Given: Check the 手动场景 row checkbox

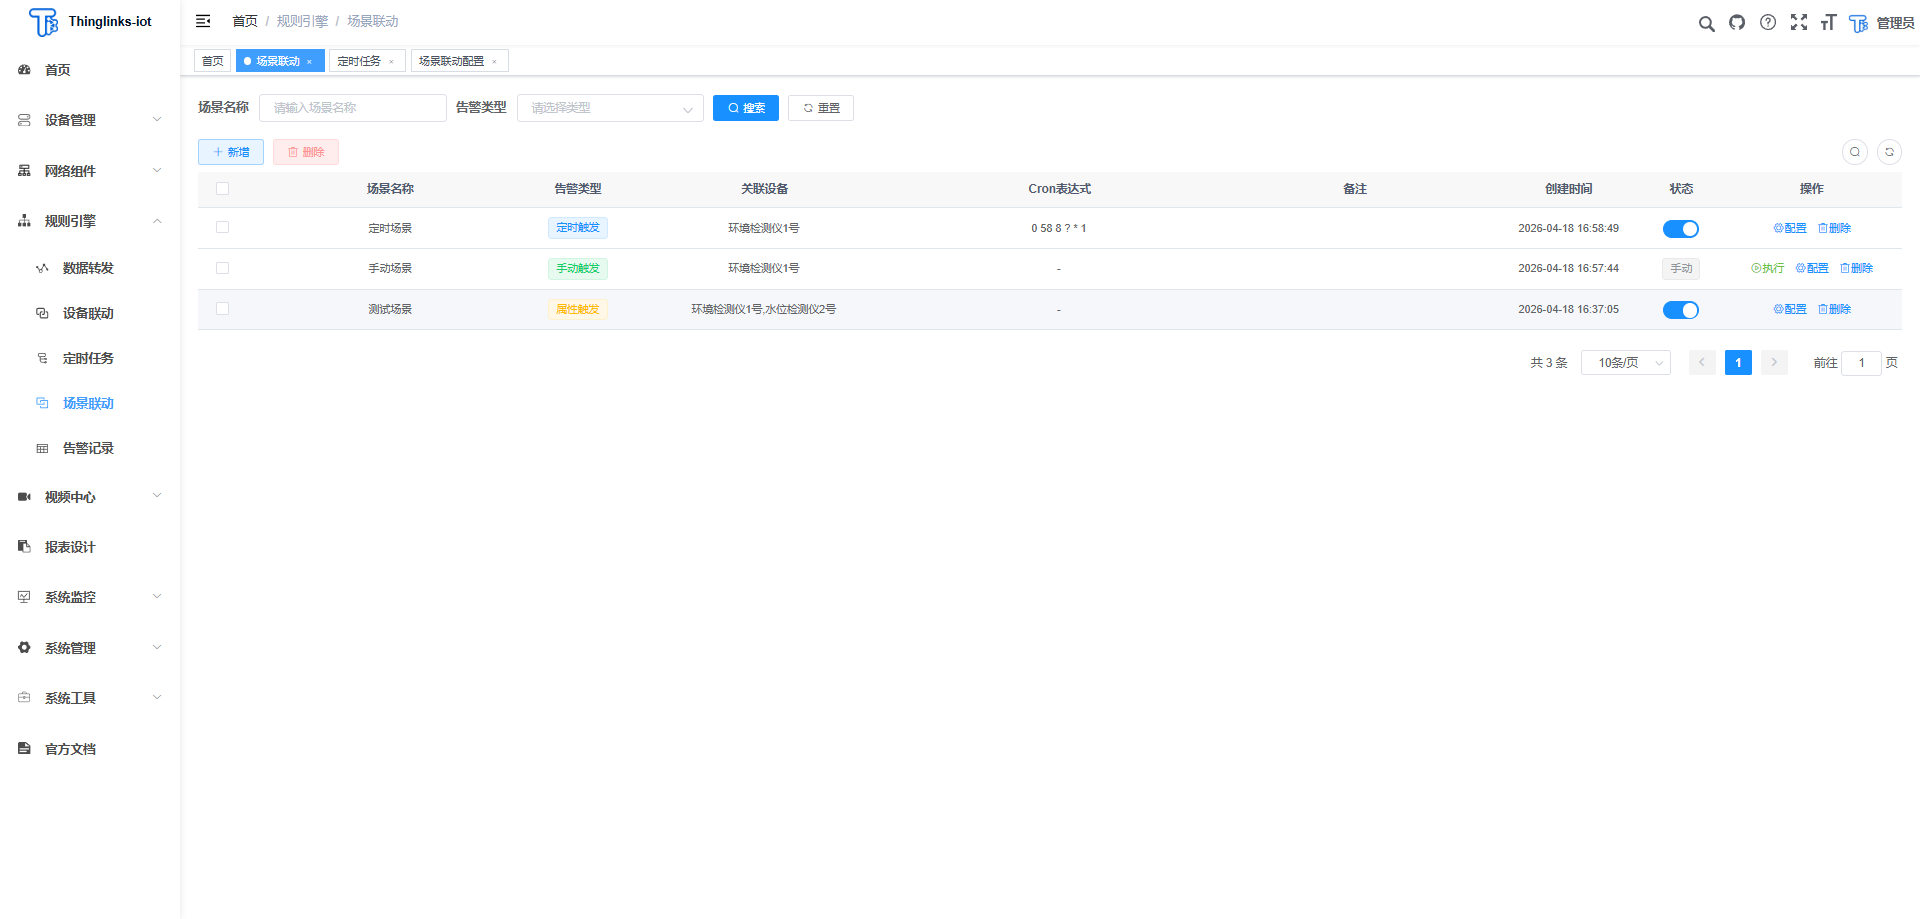Looking at the screenshot, I should click(222, 268).
